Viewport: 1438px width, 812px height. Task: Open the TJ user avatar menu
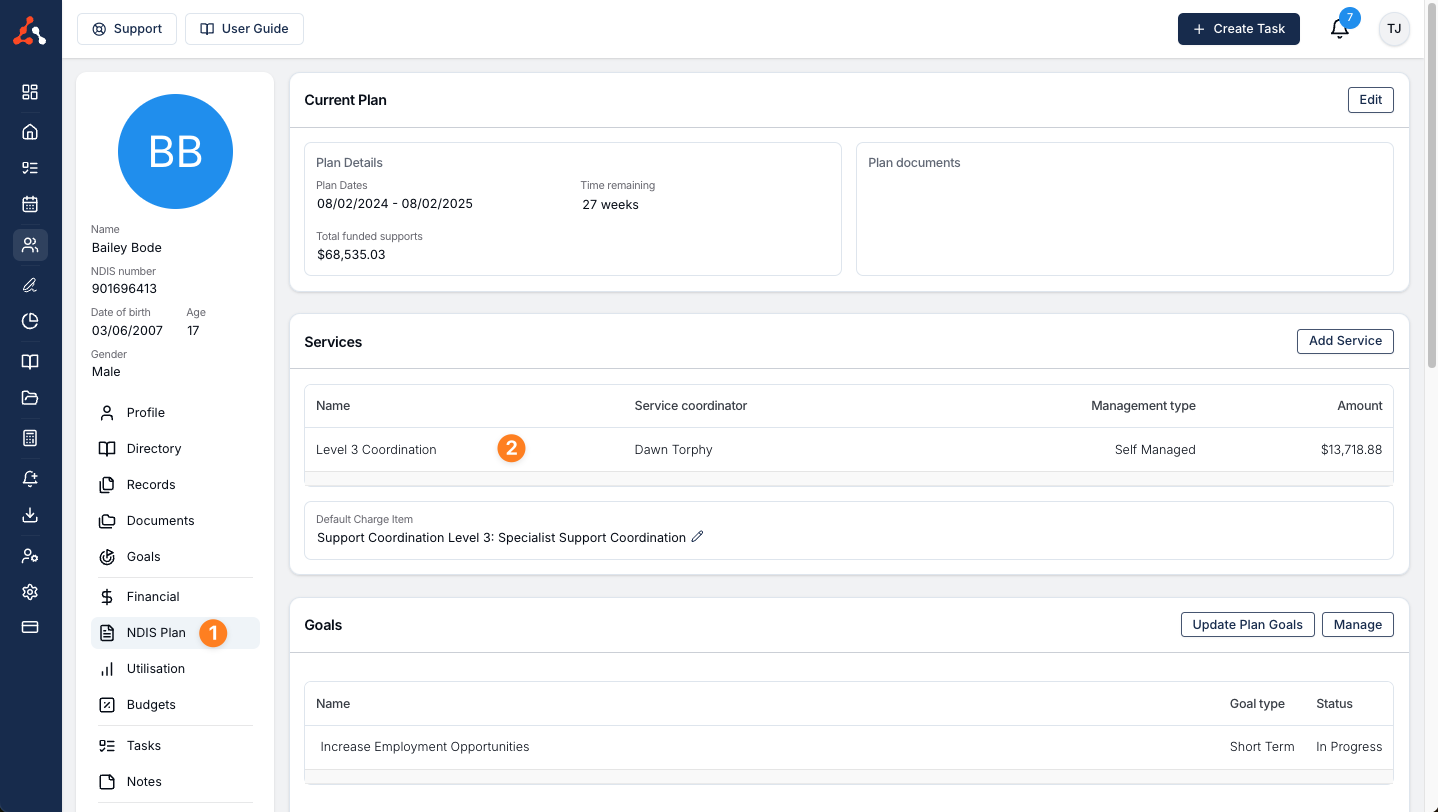point(1394,29)
